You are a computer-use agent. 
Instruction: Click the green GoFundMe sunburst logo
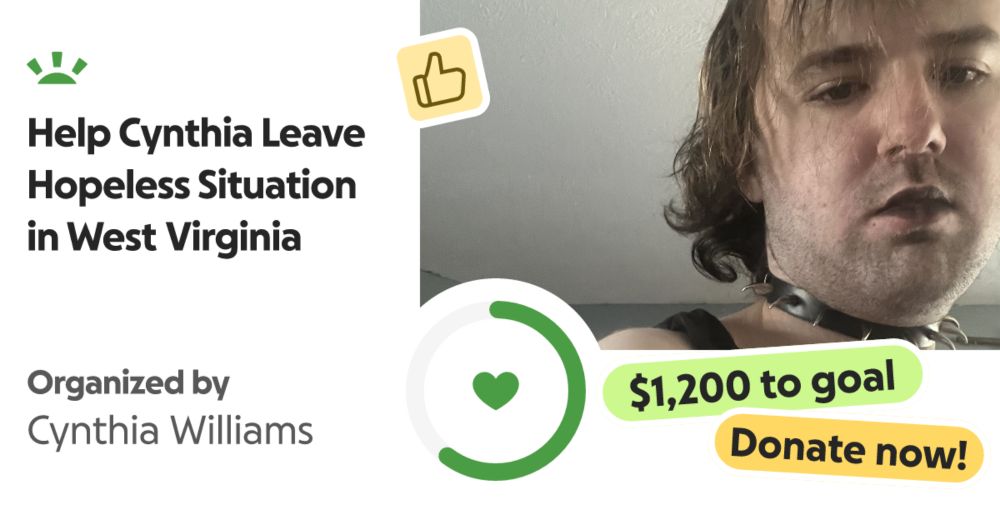[57, 68]
